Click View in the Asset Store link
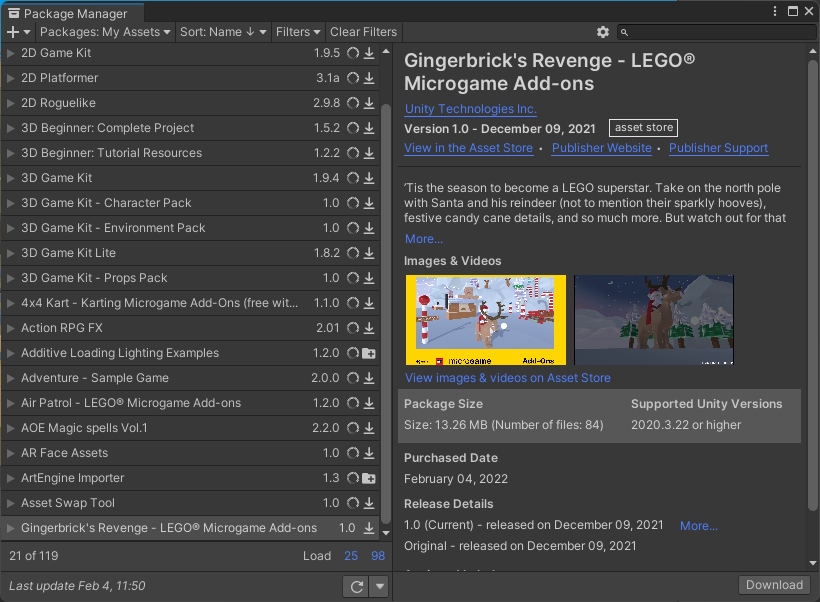Viewport: 820px width, 602px height. tap(469, 148)
